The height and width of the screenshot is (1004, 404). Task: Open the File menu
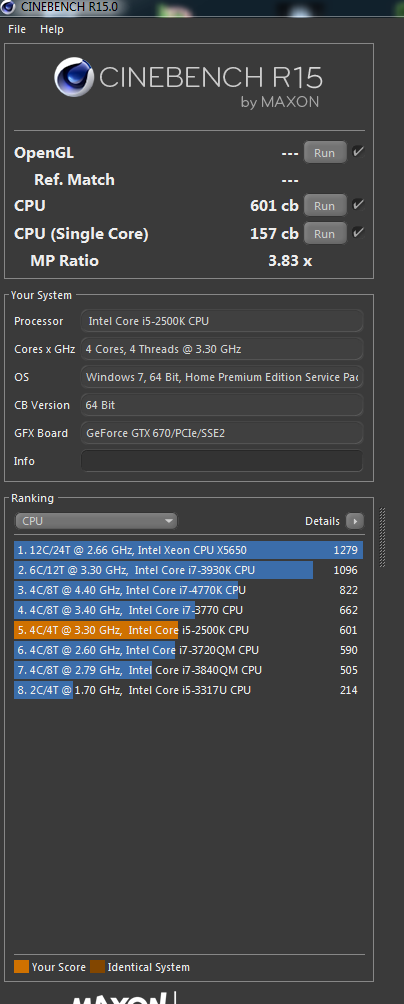[x=17, y=29]
